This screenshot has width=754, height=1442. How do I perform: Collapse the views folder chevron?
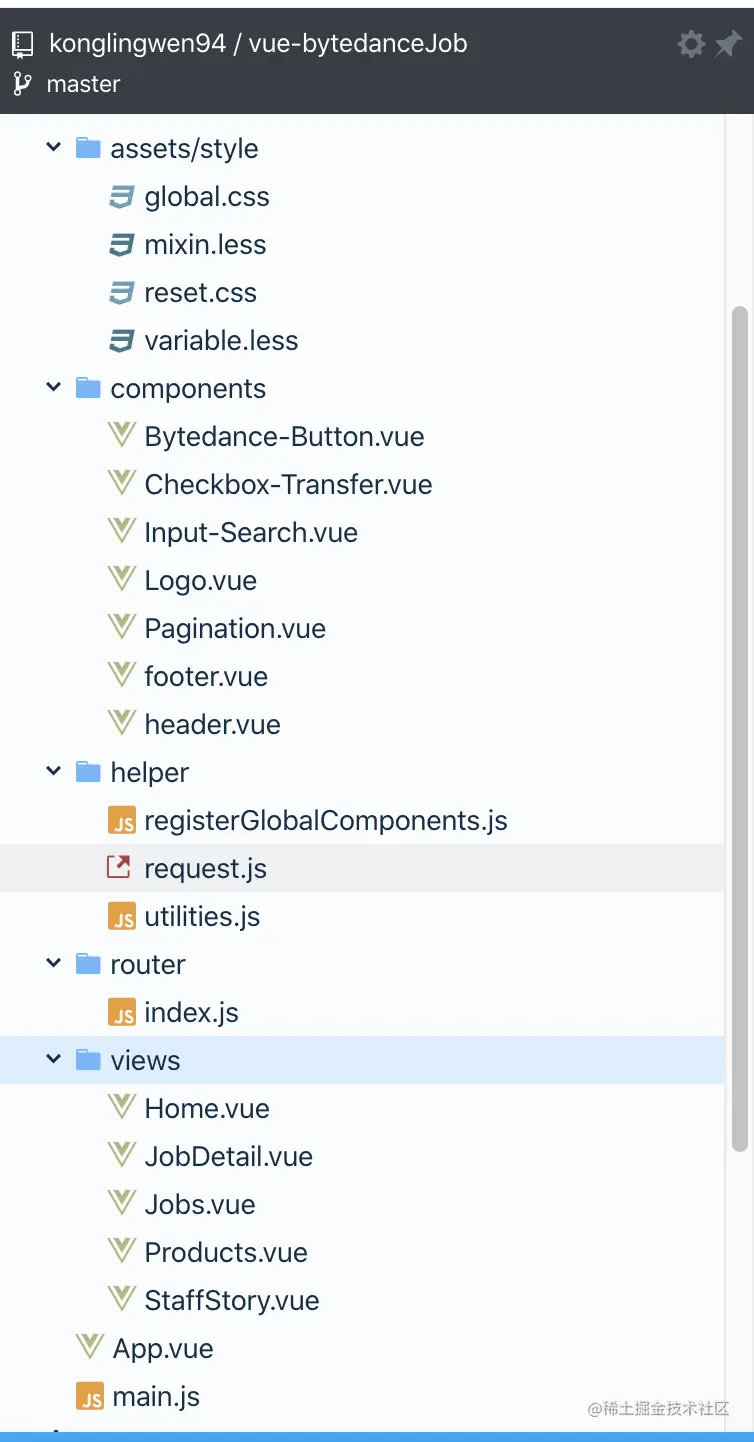coord(54,1060)
